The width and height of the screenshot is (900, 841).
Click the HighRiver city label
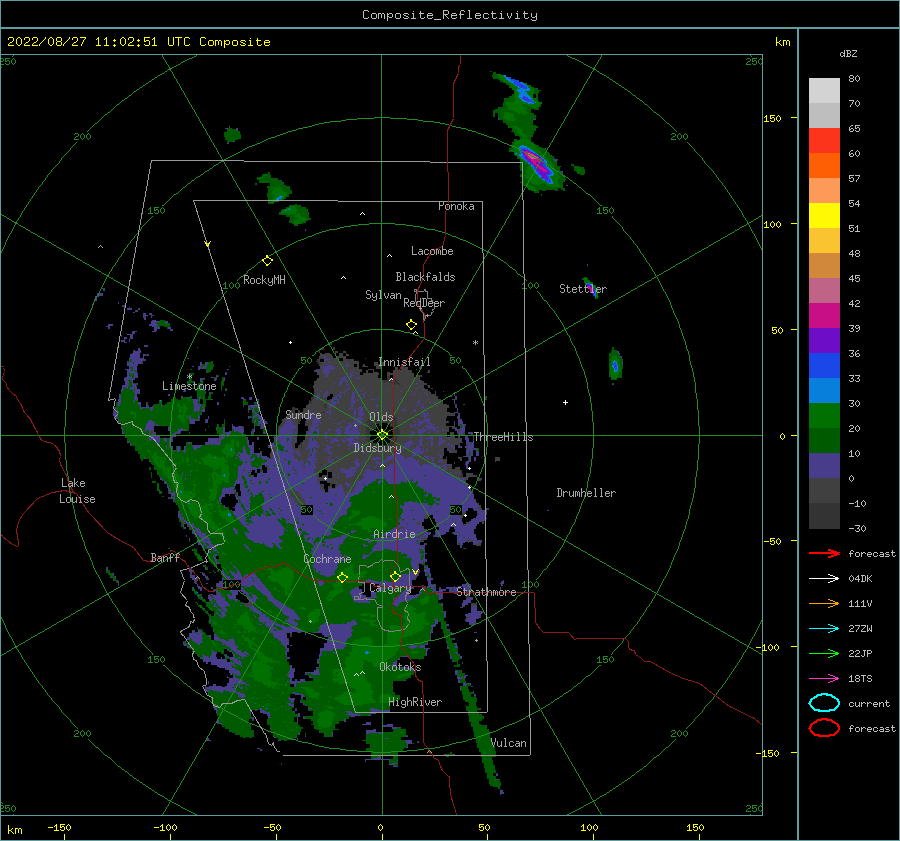click(x=415, y=702)
